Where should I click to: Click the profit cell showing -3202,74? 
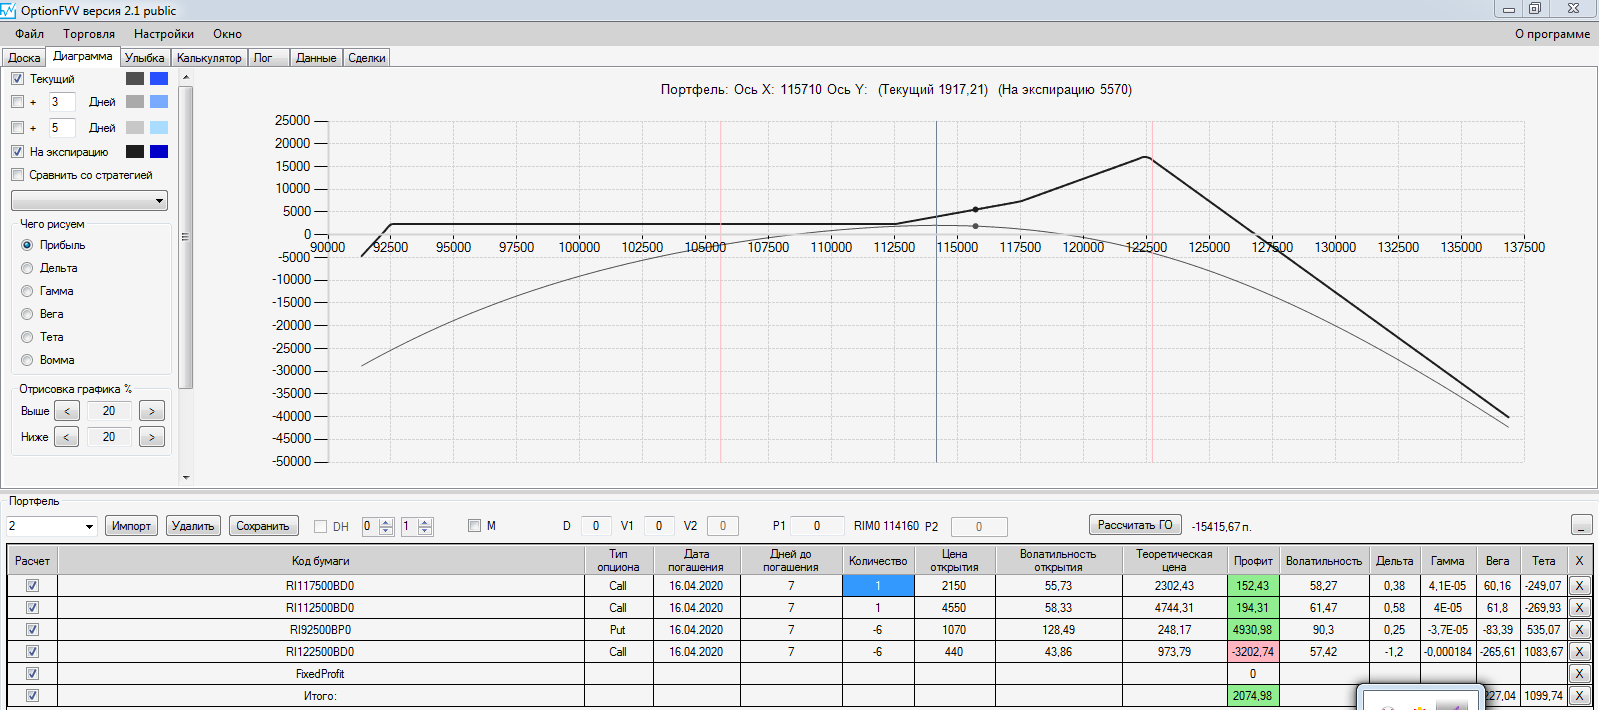(x=1253, y=652)
